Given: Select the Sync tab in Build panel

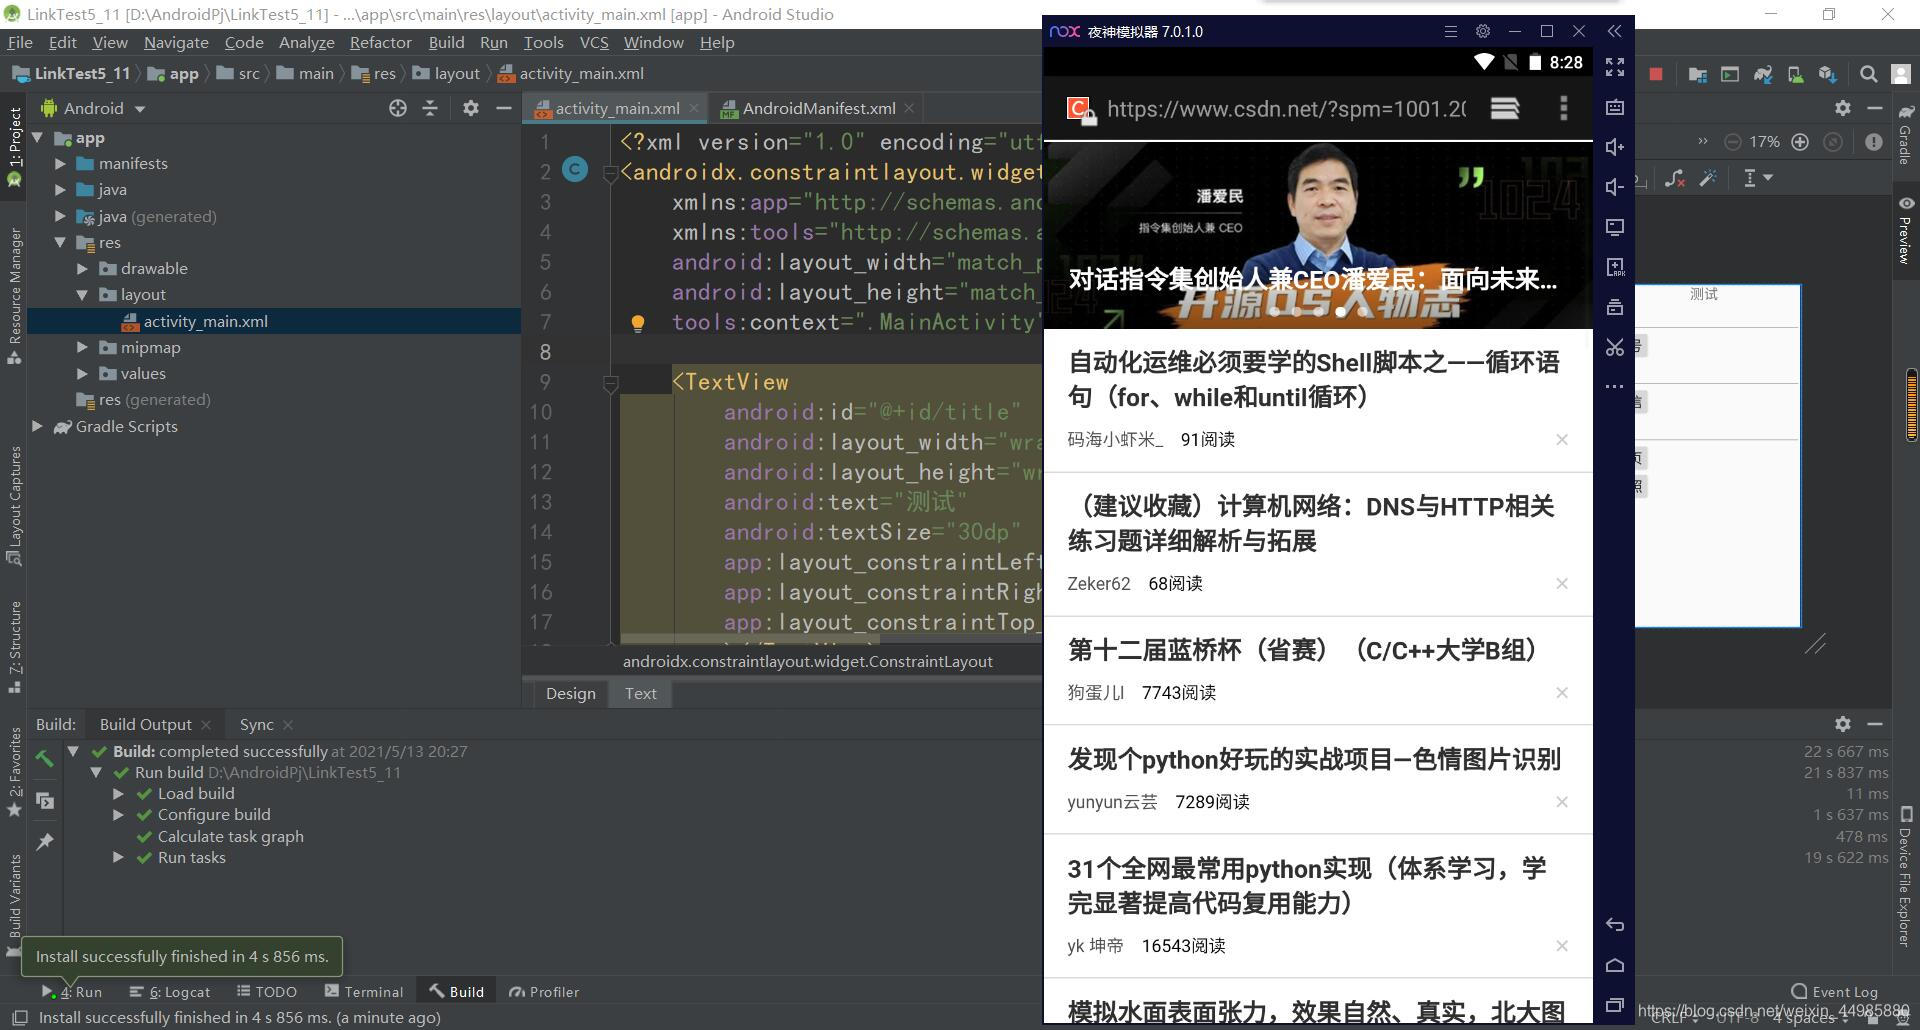Looking at the screenshot, I should 256,724.
